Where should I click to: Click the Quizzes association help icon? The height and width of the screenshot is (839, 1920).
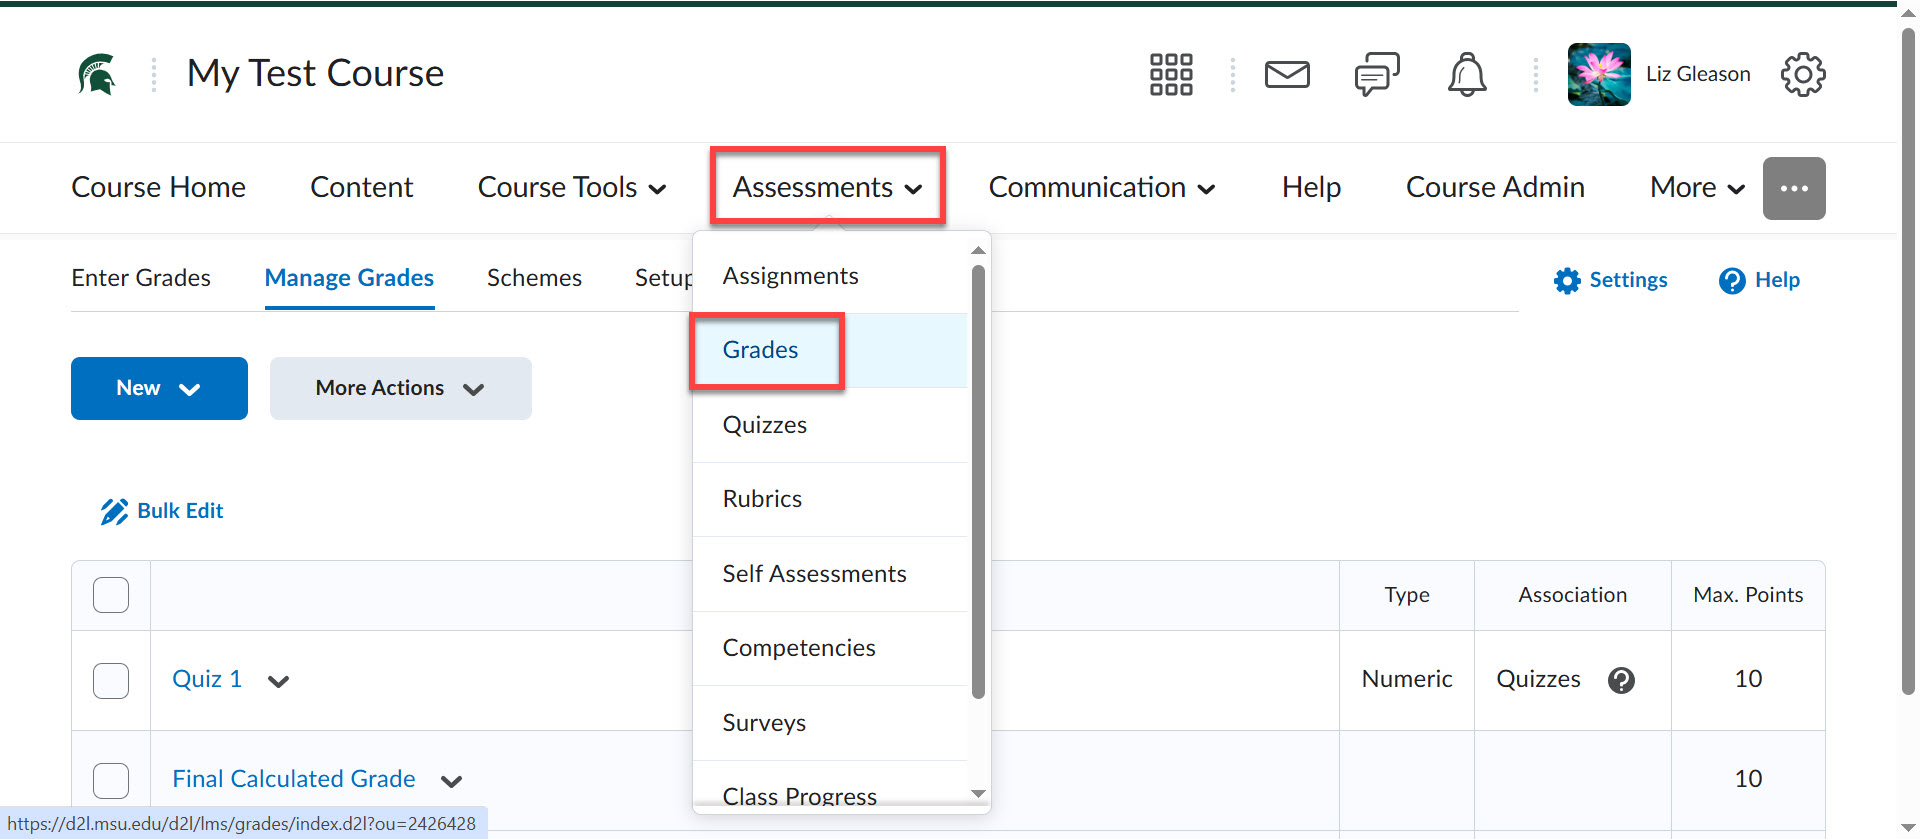pos(1621,680)
